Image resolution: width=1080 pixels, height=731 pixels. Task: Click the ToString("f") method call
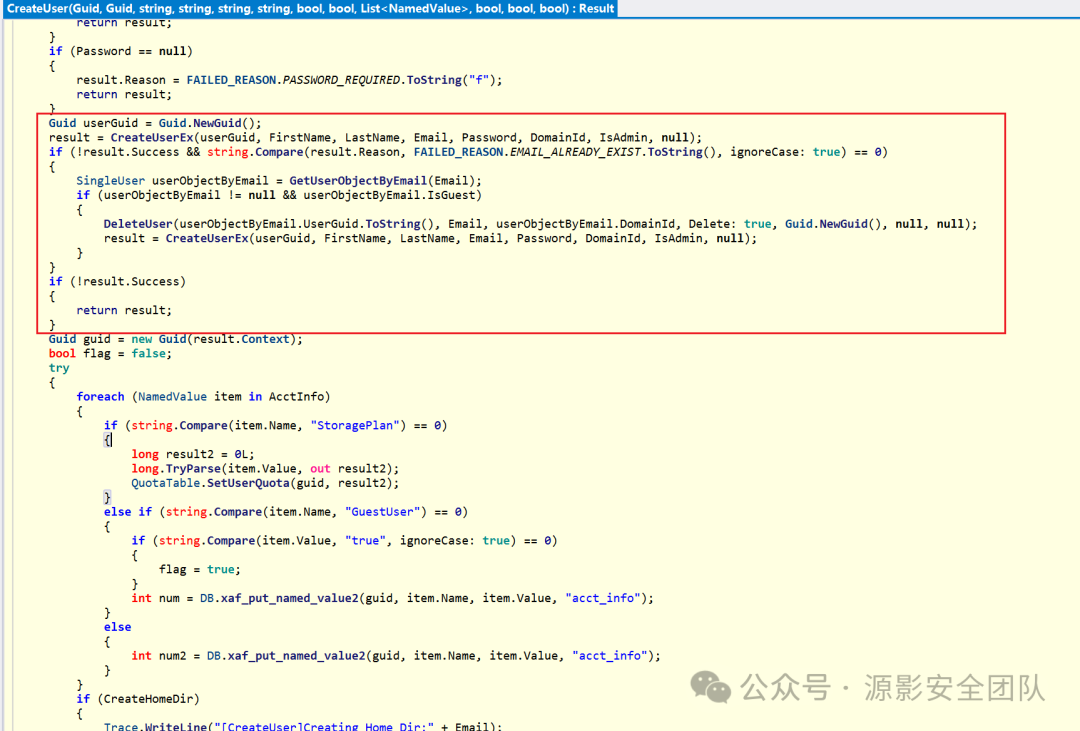point(450,80)
